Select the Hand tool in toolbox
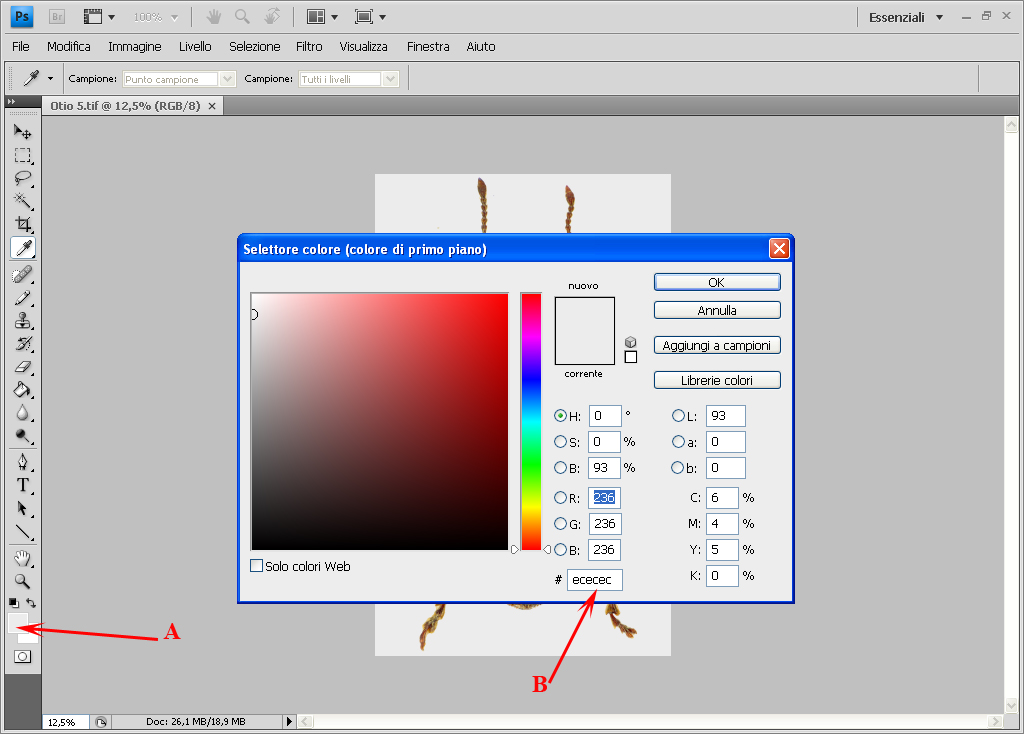1024x734 pixels. pyautogui.click(x=22, y=557)
